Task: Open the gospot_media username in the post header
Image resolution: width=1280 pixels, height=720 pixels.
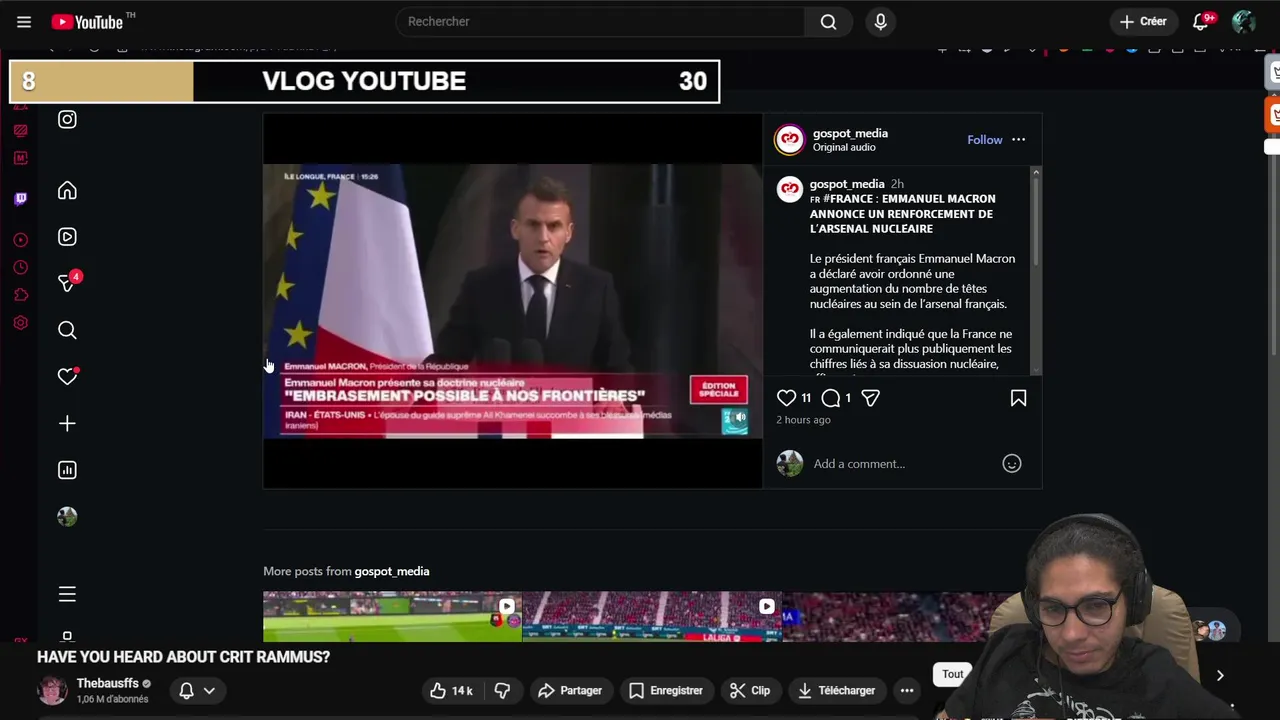Action: pos(850,133)
